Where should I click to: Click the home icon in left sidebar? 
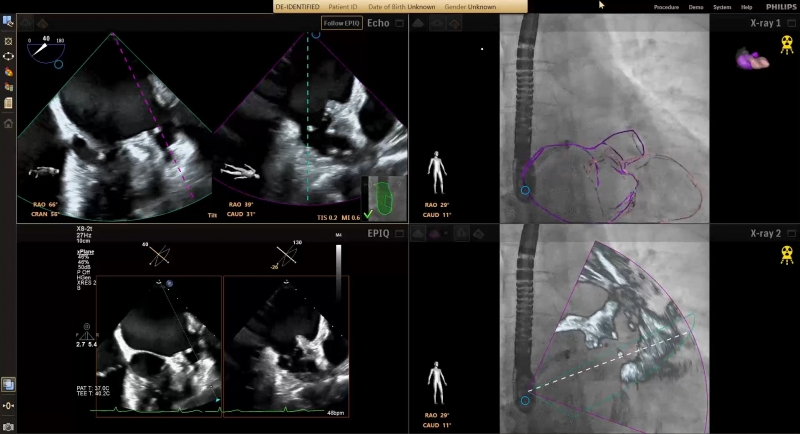[8, 123]
